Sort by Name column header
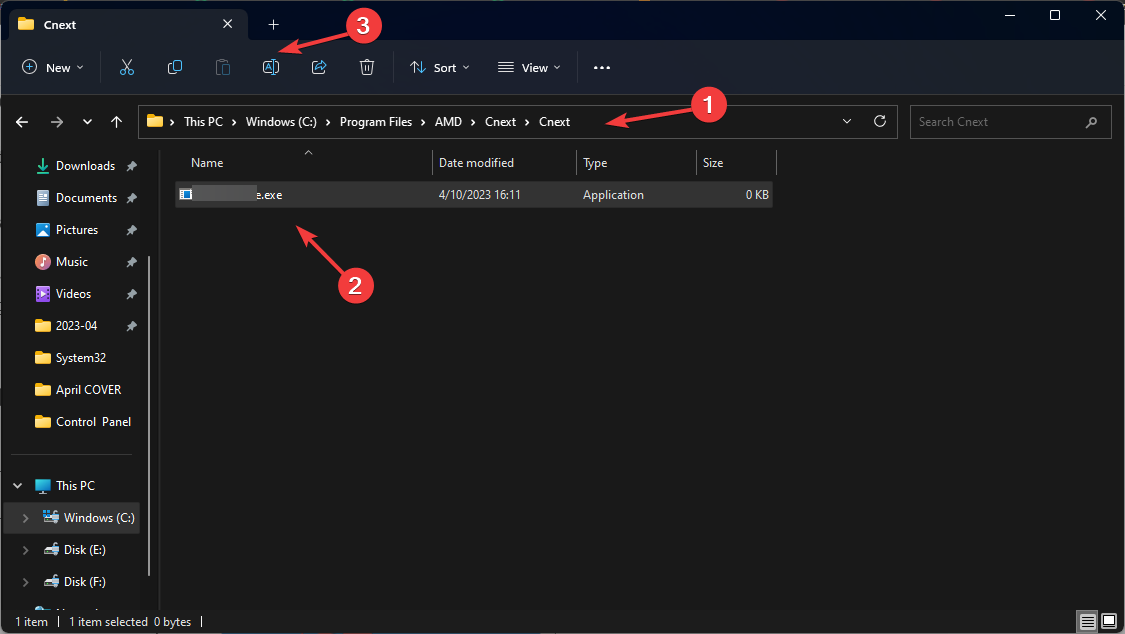This screenshot has width=1125, height=634. pos(303,163)
